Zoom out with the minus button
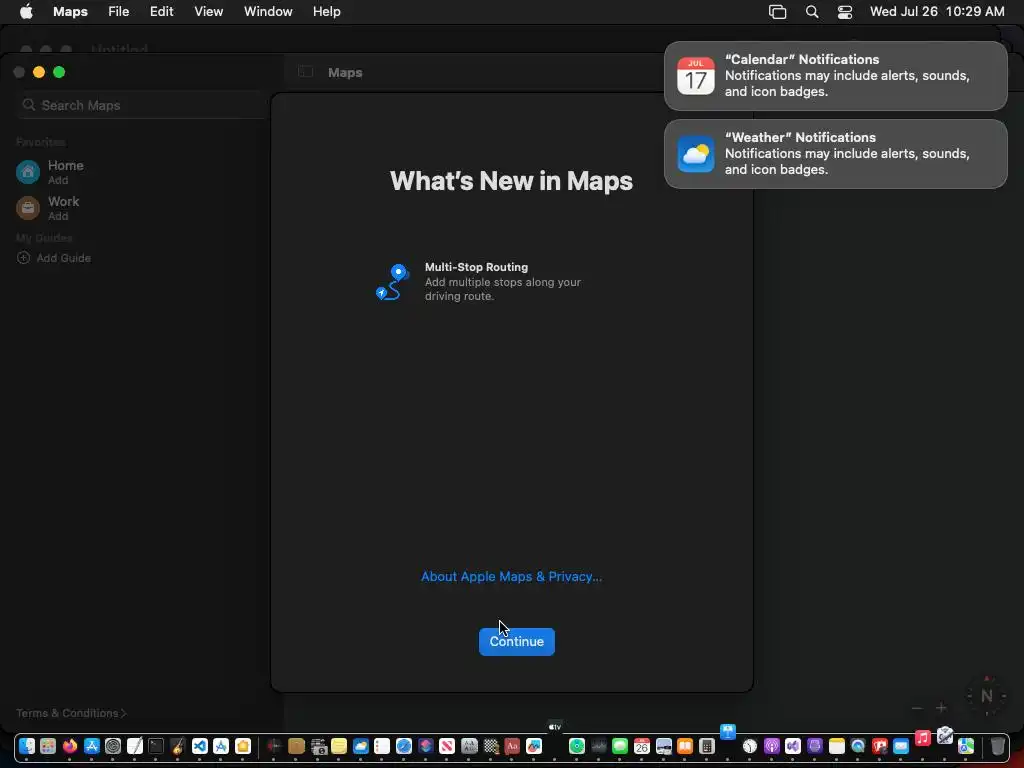This screenshot has width=1024, height=768. pos(917,708)
